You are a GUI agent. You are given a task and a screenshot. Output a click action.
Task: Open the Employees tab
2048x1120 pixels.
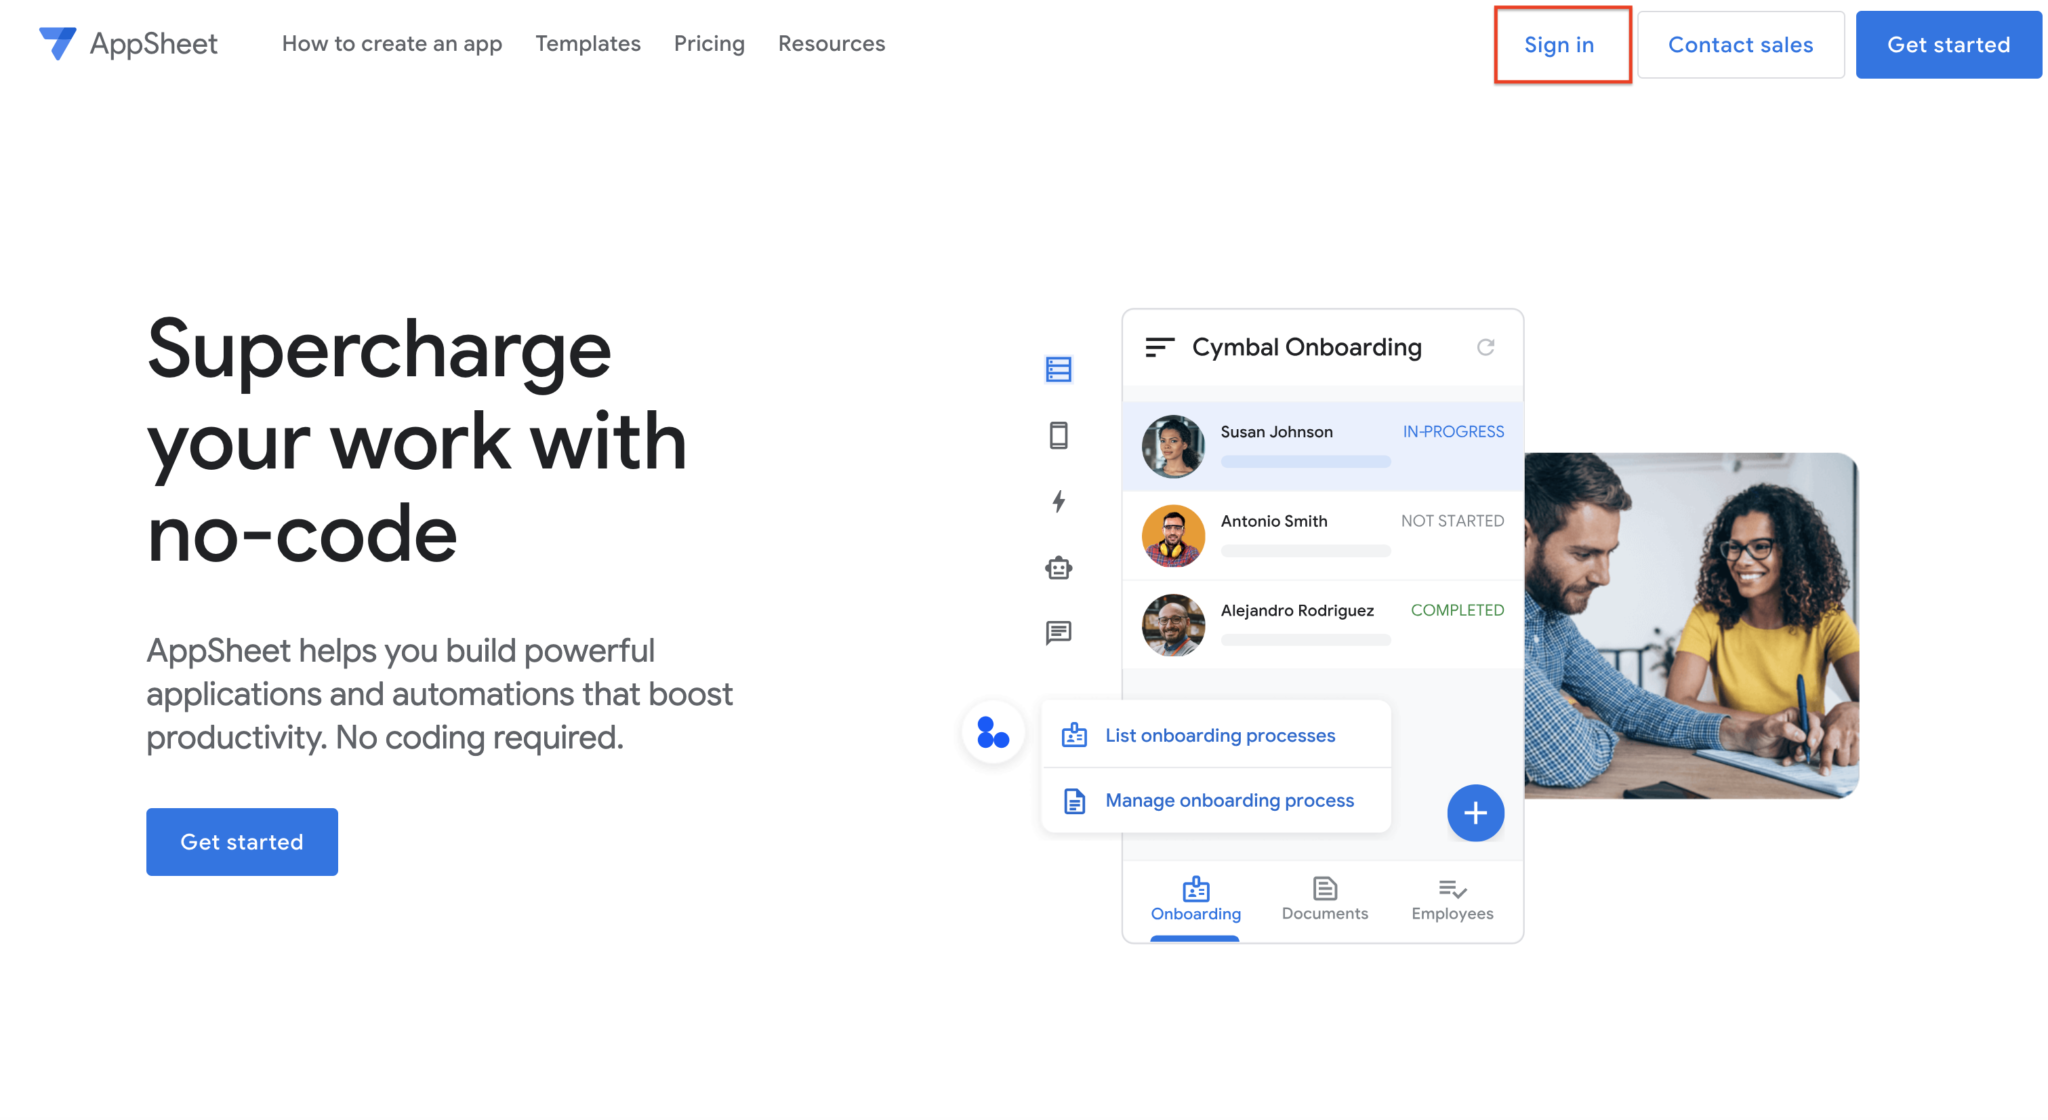(x=1452, y=898)
